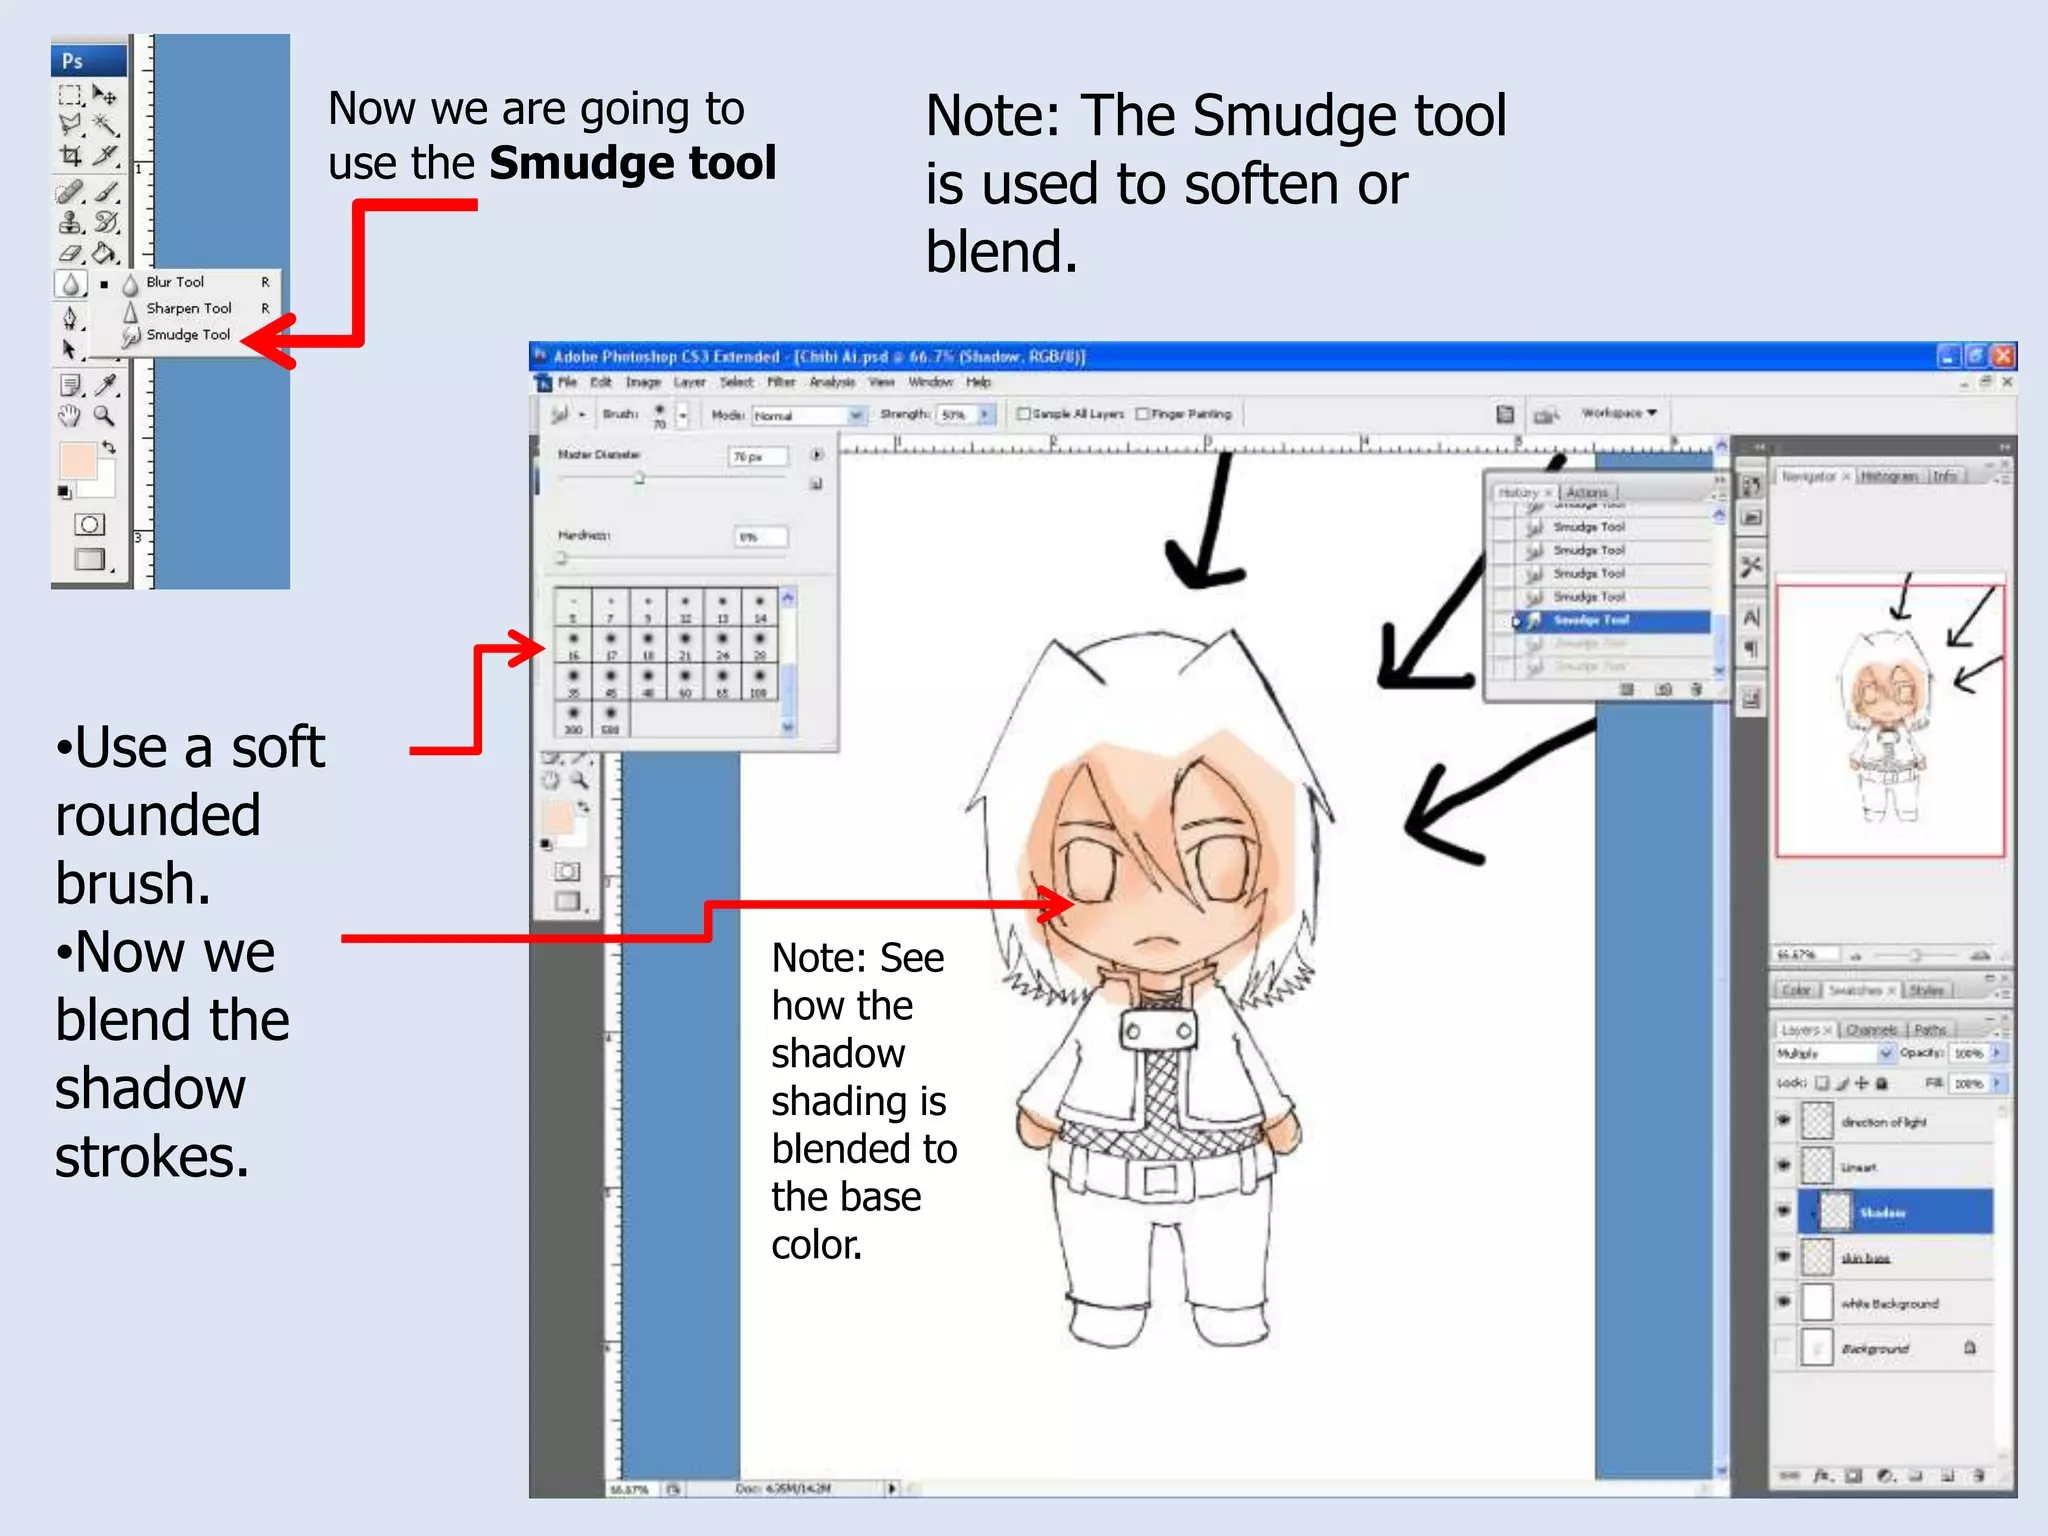The width and height of the screenshot is (2048, 1536).
Task: Click the Hardness value field
Action: 761,538
